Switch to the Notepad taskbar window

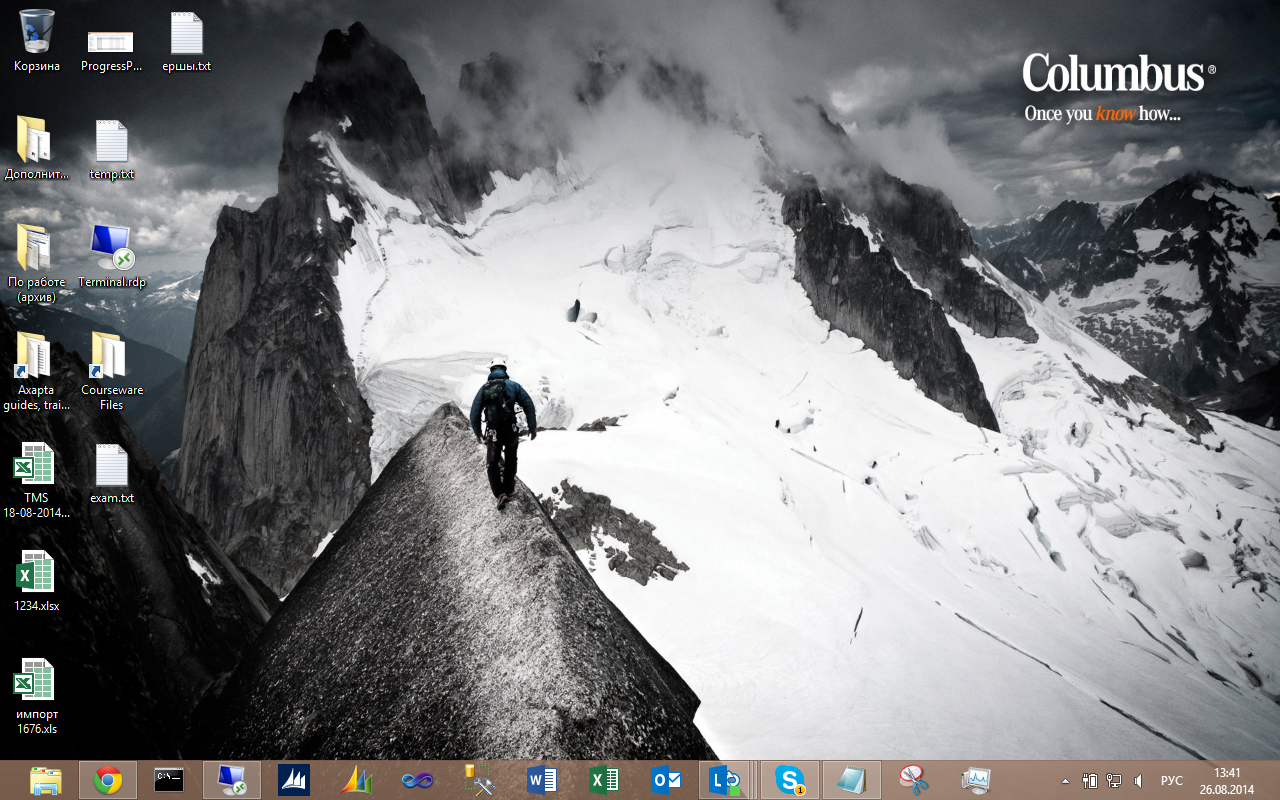[x=852, y=780]
